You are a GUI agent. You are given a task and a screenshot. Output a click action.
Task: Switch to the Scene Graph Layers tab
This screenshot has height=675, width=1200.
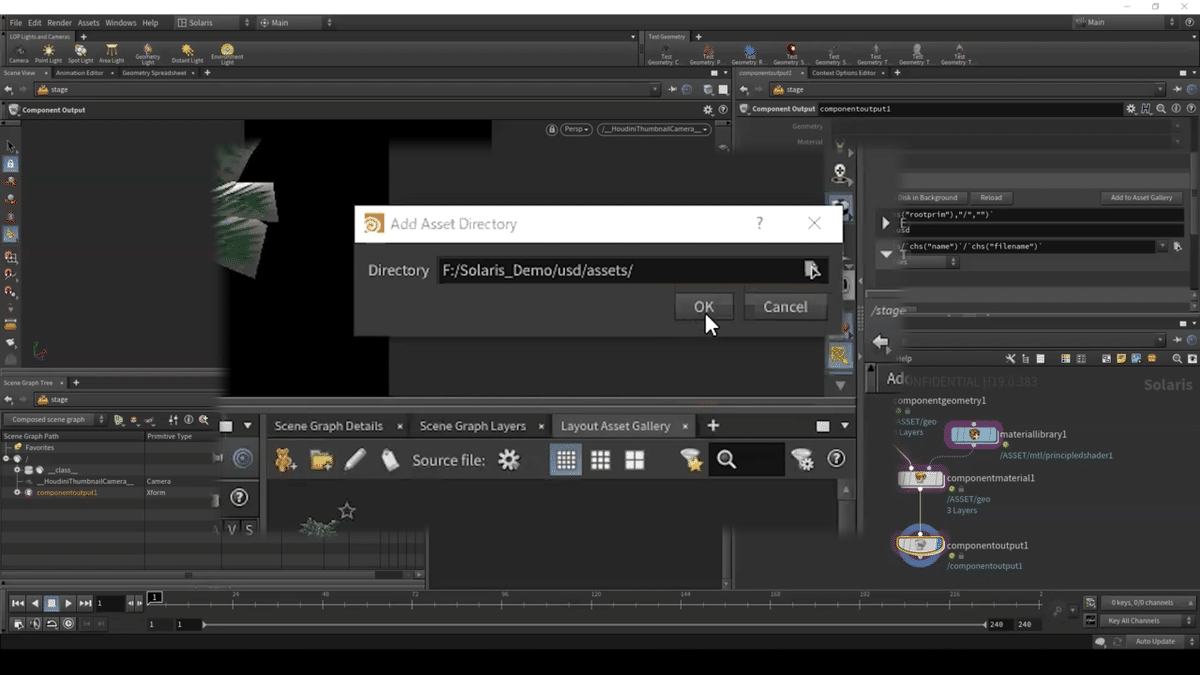click(473, 426)
